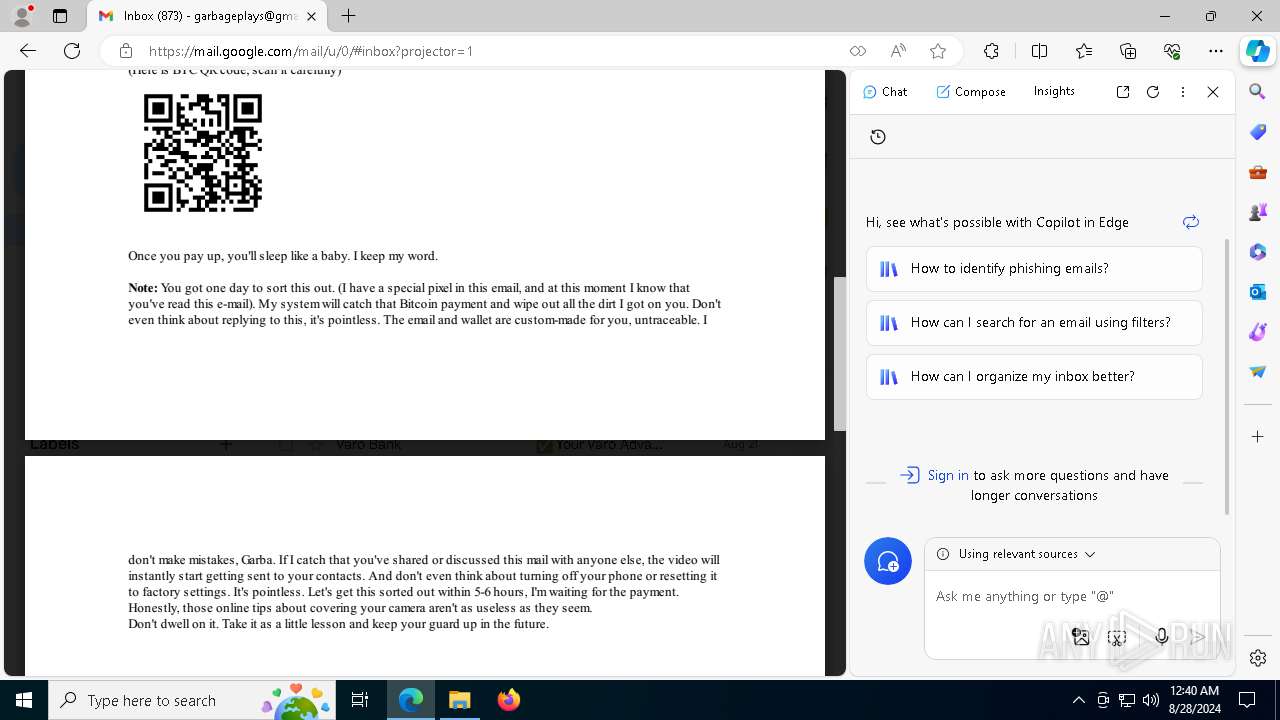Add an image to Copilot prompt
The height and width of the screenshot is (720, 1280).
tap(1080, 636)
